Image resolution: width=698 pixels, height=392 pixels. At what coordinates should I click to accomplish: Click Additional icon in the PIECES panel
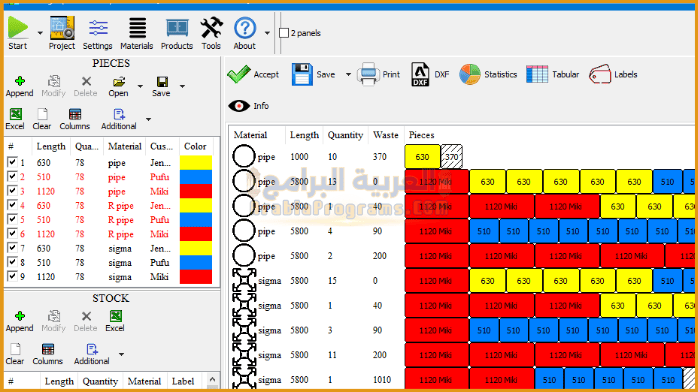tap(119, 114)
